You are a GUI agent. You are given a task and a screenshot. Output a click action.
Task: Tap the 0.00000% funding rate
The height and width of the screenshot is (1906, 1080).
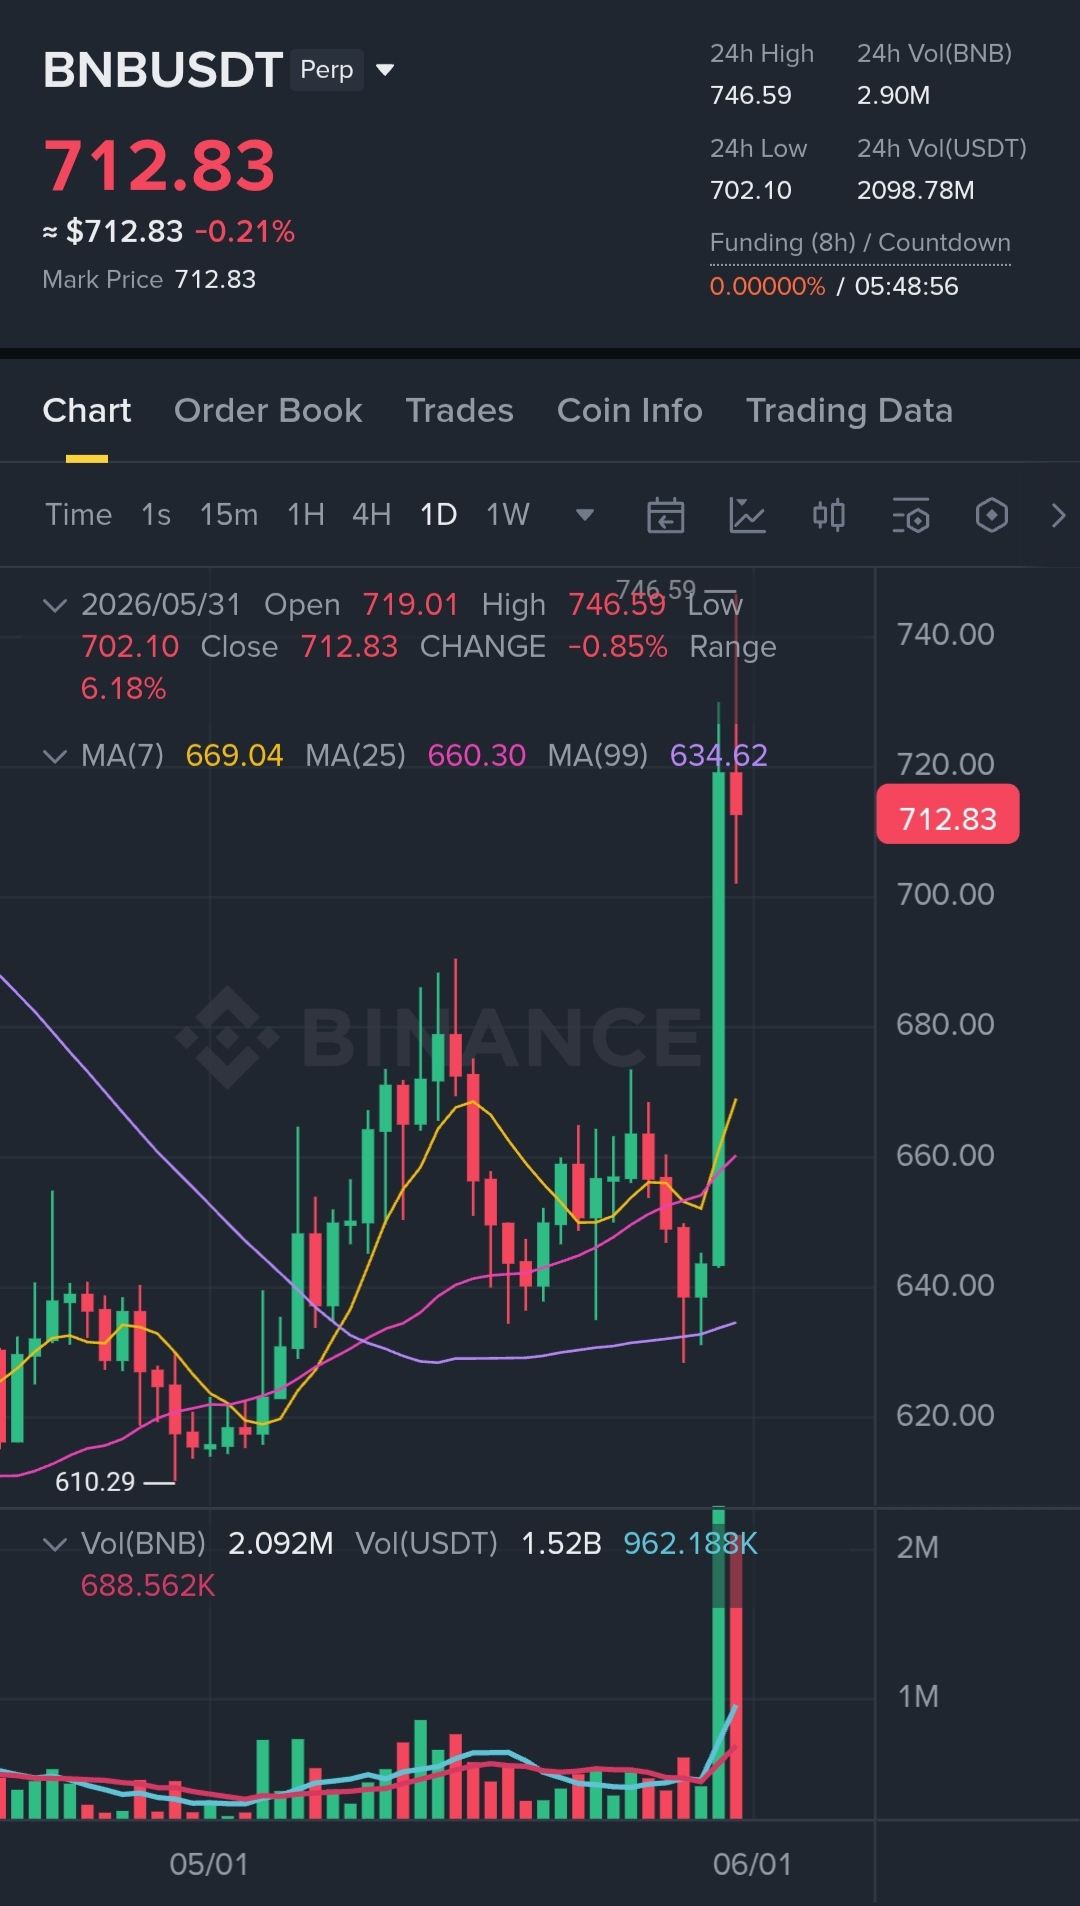coord(768,287)
